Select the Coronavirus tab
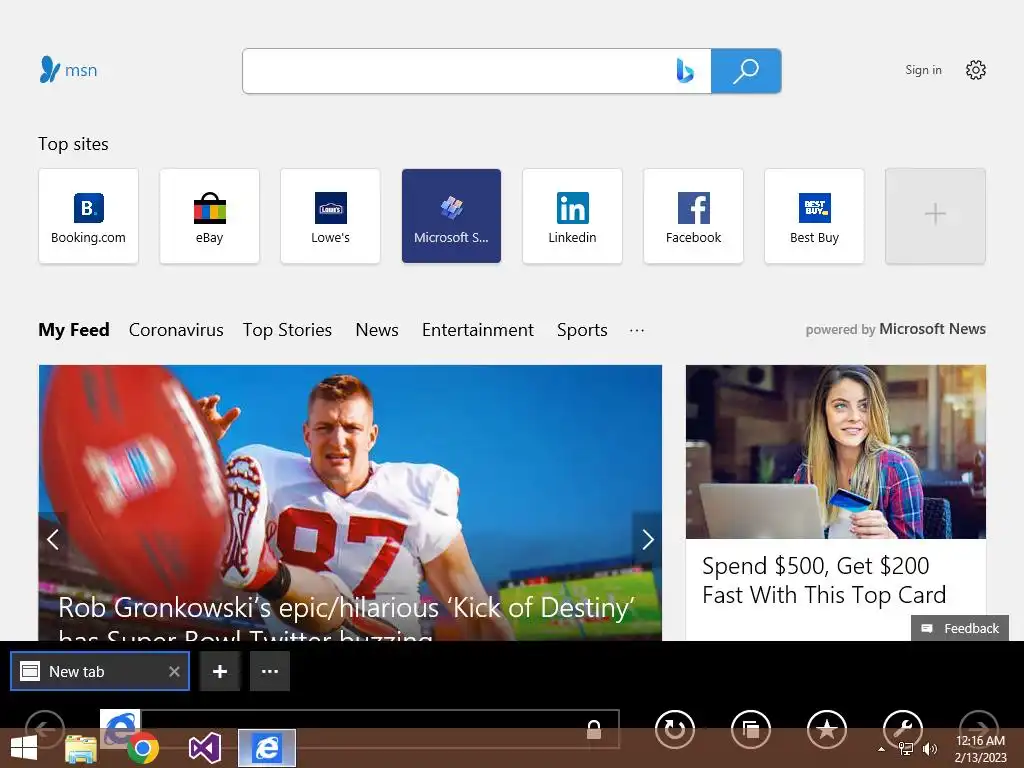 pyautogui.click(x=176, y=330)
